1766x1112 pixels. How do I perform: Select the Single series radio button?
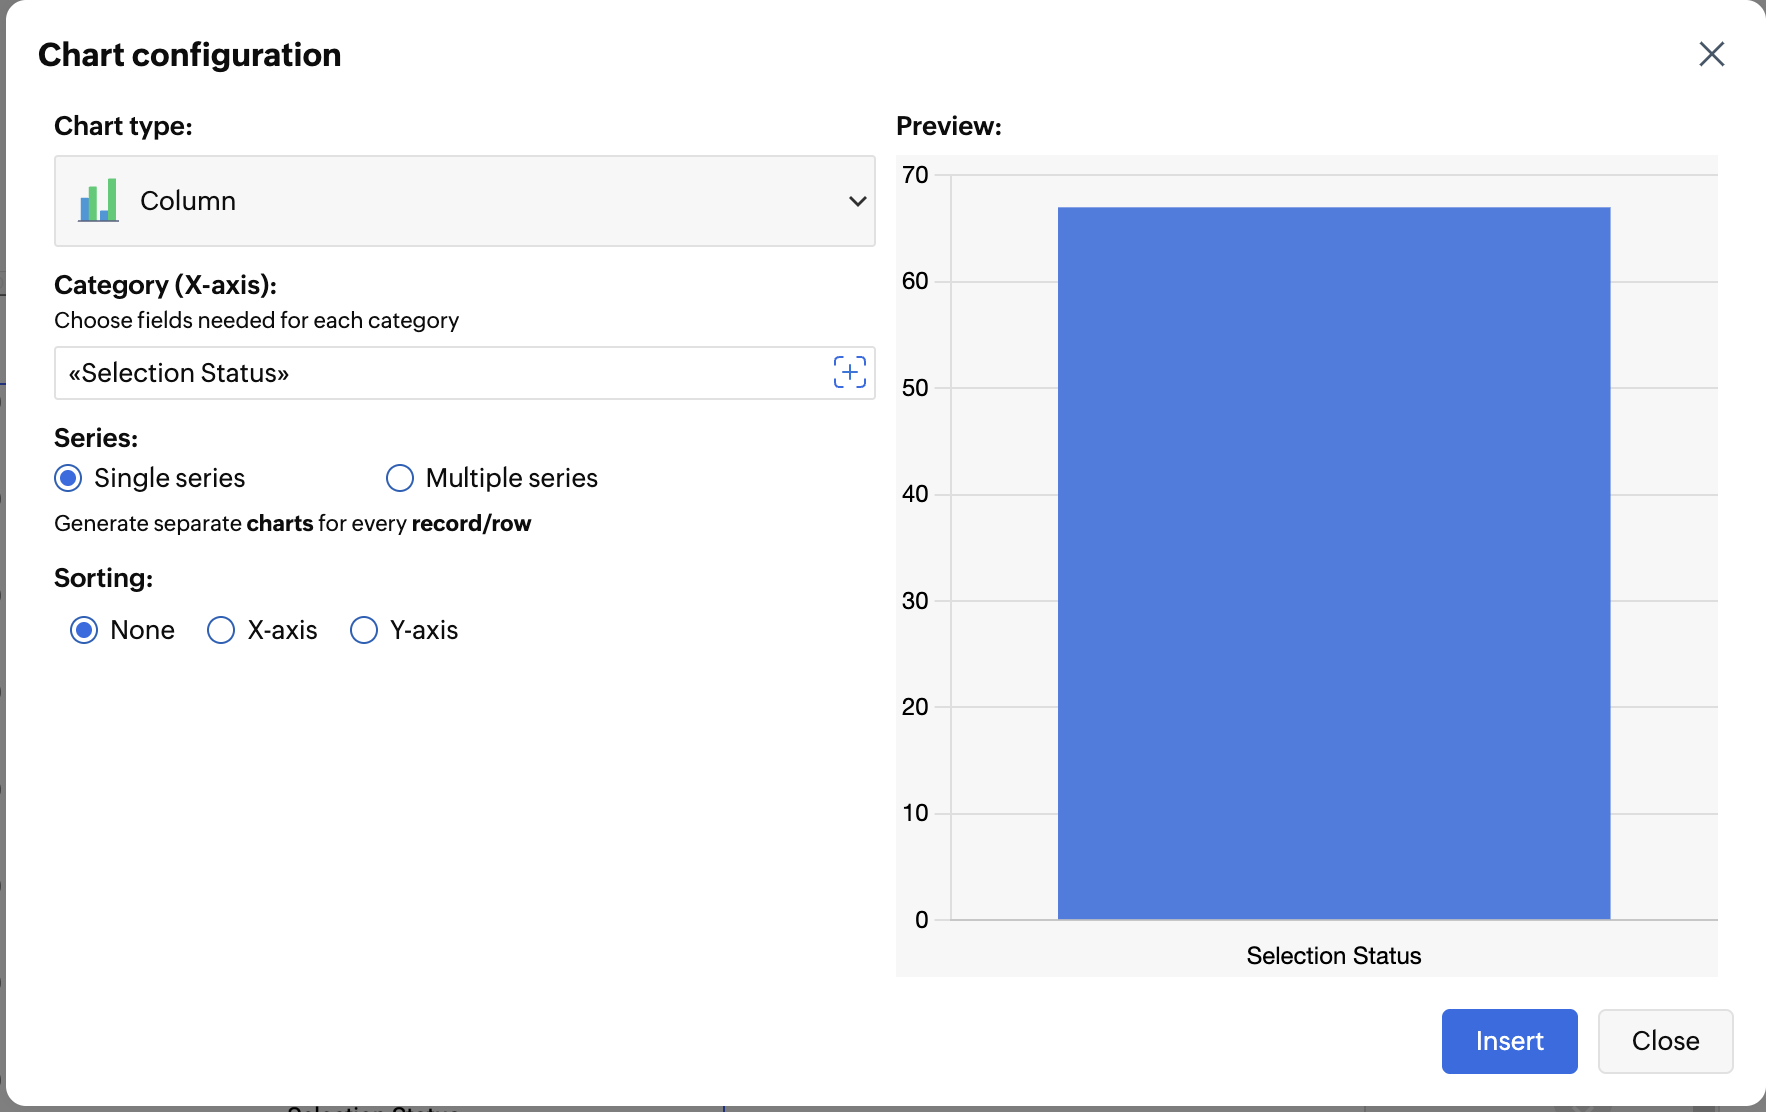pyautogui.click(x=68, y=478)
